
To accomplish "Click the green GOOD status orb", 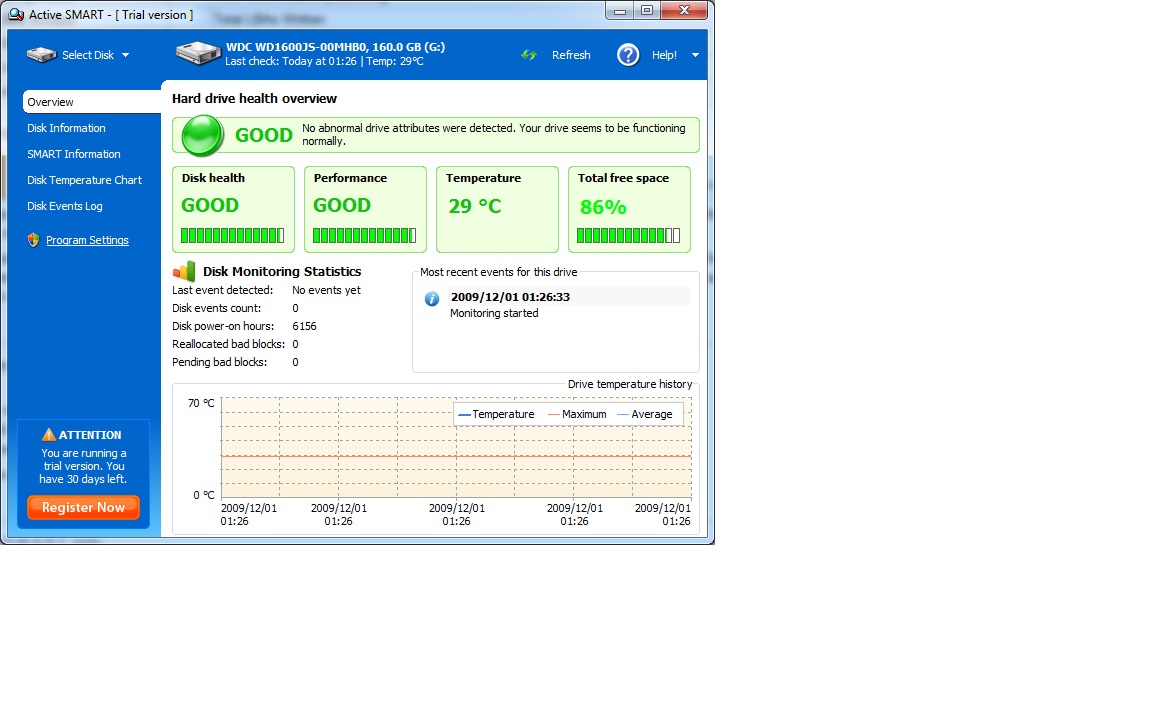I will tap(202, 135).
